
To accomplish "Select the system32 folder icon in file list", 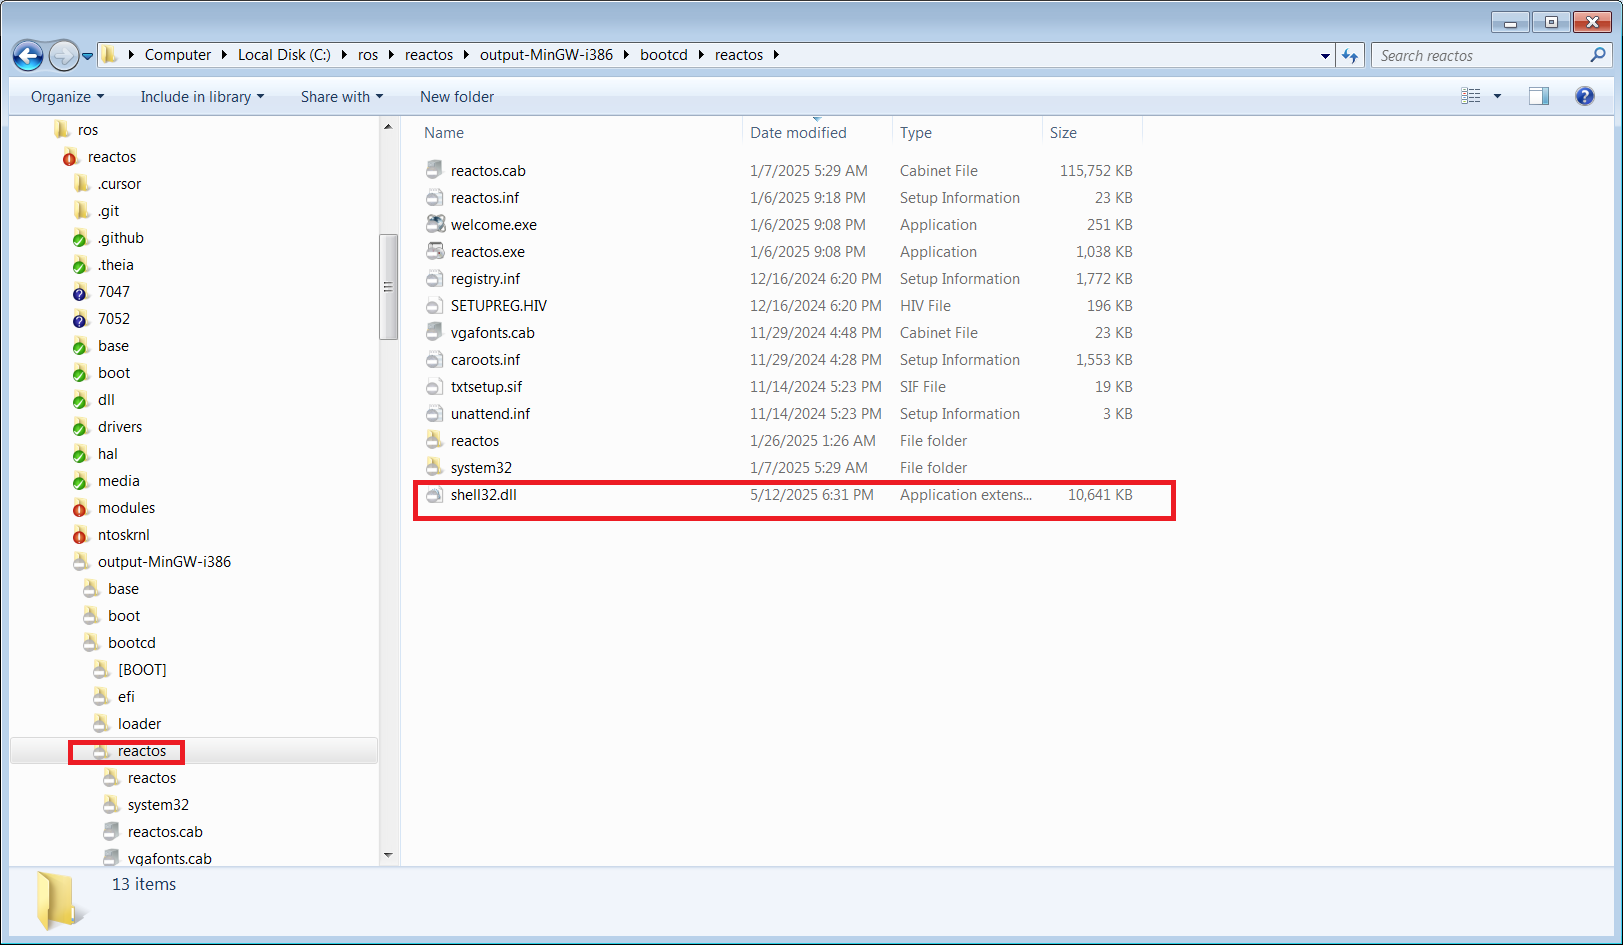I will coord(434,468).
